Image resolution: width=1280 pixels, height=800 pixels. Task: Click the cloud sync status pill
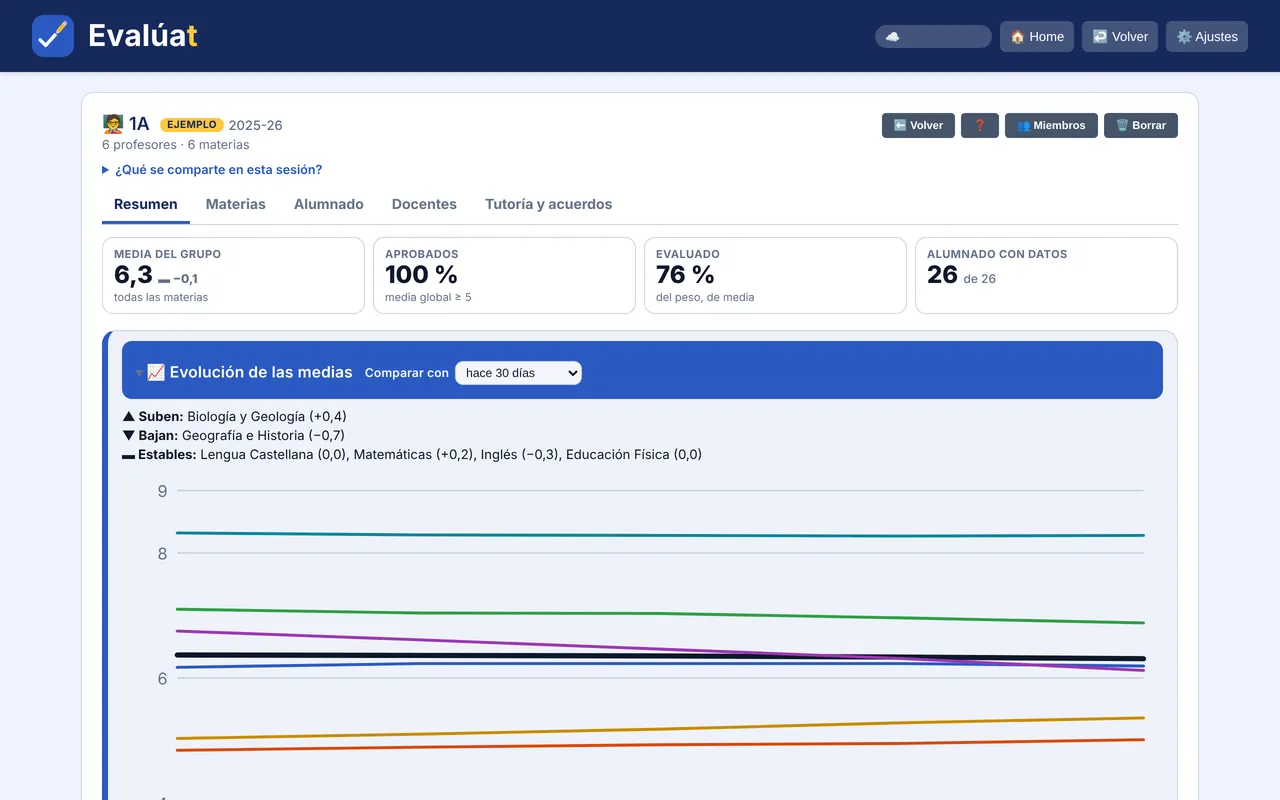click(x=933, y=36)
